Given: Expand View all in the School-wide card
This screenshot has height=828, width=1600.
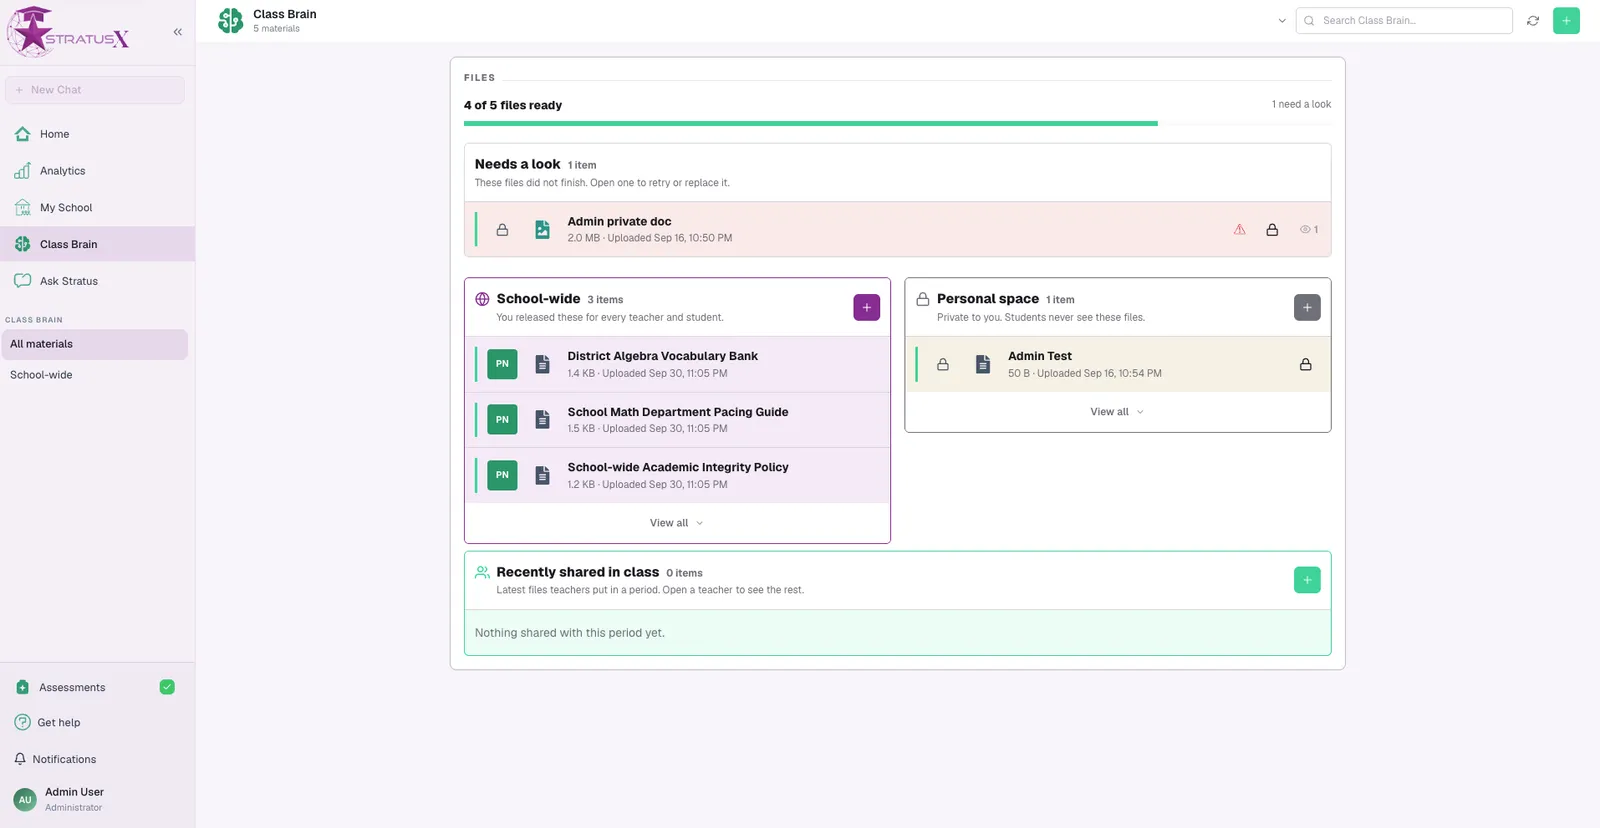Looking at the screenshot, I should point(677,523).
